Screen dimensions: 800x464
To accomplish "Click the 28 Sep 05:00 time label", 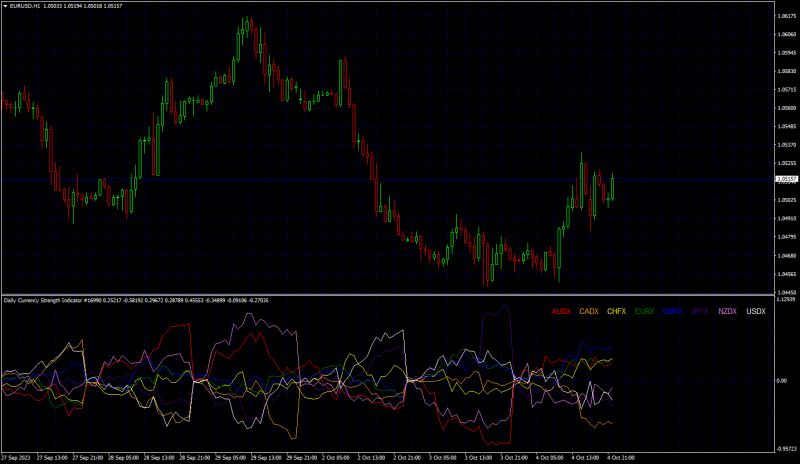I will (x=123, y=458).
